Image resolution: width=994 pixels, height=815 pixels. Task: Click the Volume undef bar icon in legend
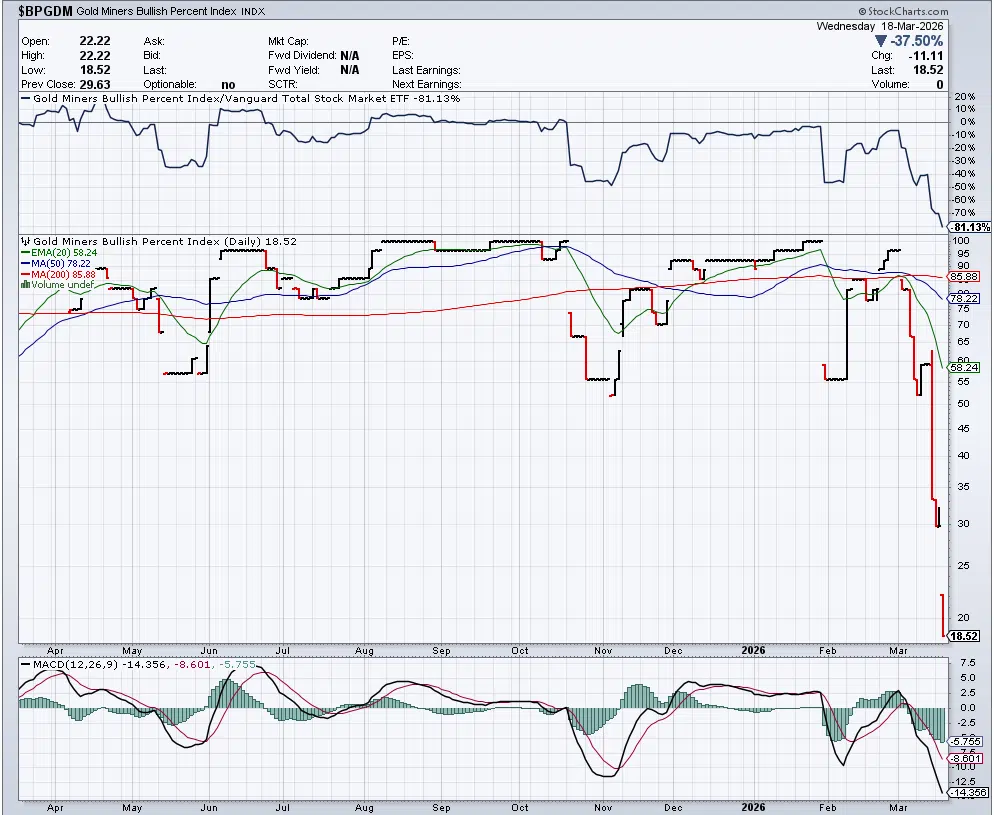pyautogui.click(x=25, y=284)
